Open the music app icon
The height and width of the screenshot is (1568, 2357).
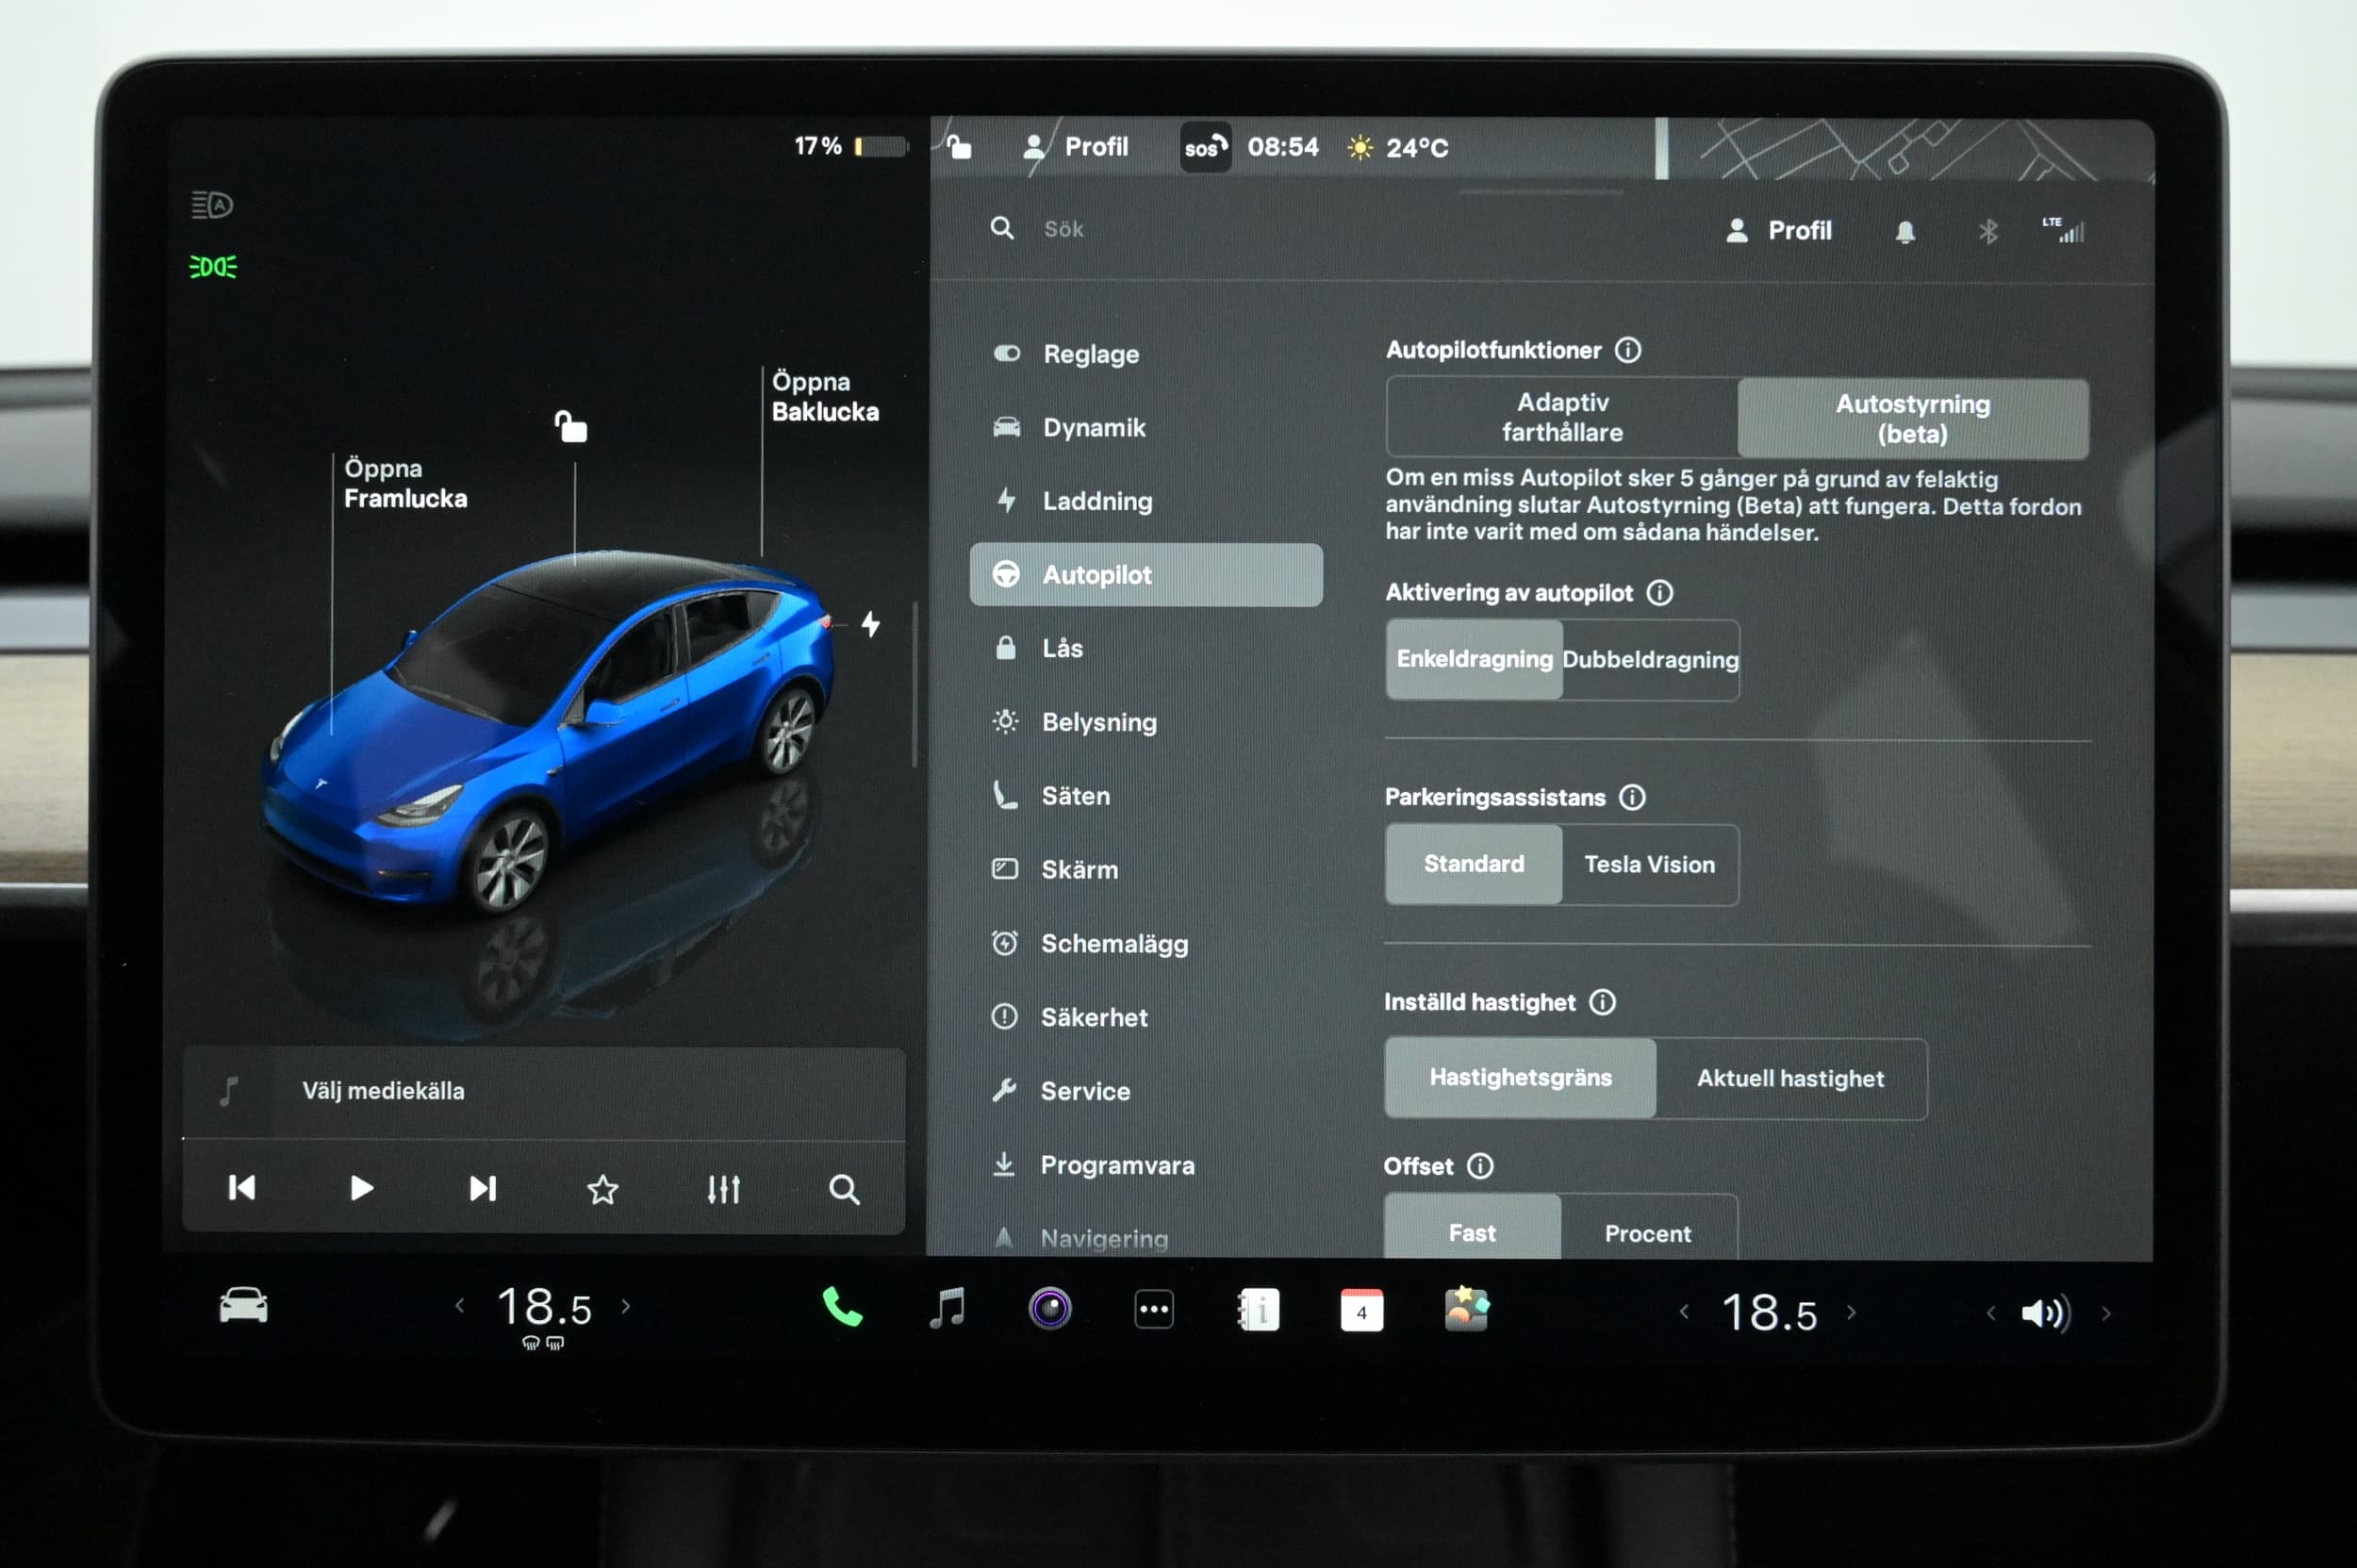pos(947,1307)
